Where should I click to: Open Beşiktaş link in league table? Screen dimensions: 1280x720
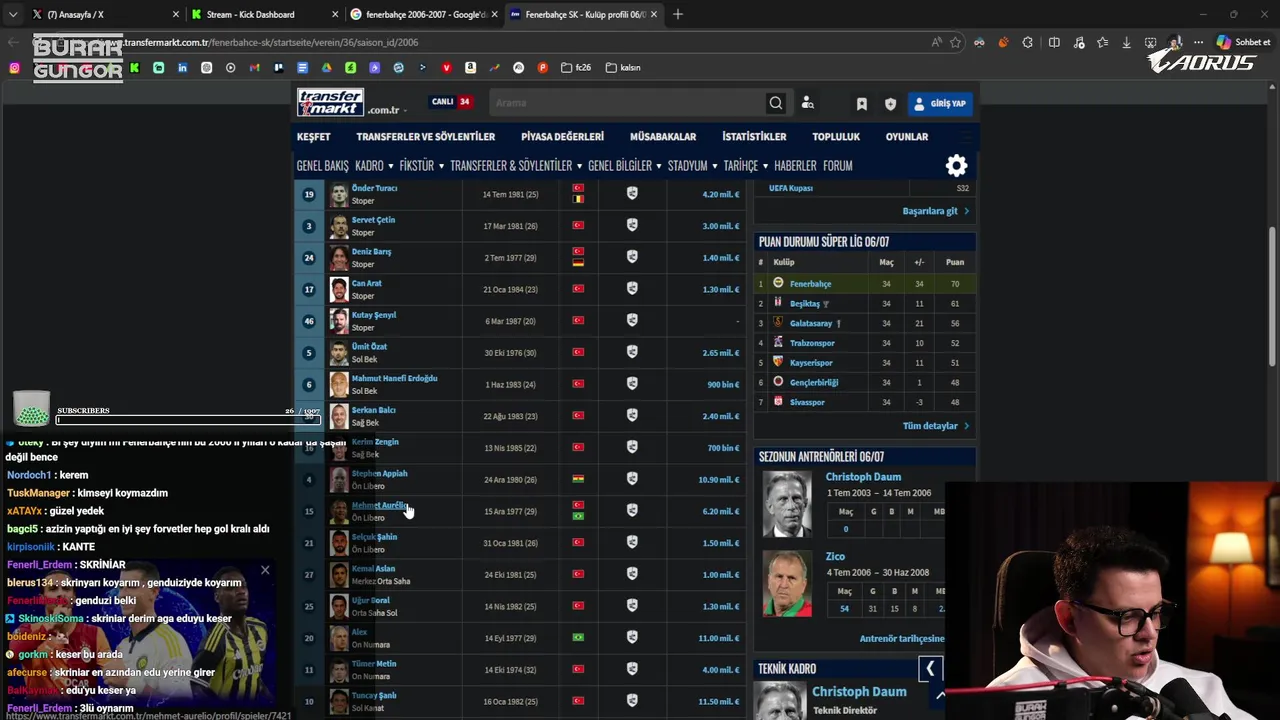pyautogui.click(x=805, y=303)
